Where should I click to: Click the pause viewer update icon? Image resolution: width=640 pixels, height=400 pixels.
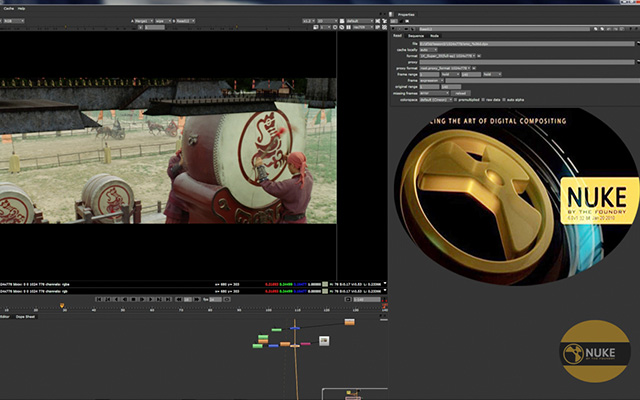click(x=349, y=27)
